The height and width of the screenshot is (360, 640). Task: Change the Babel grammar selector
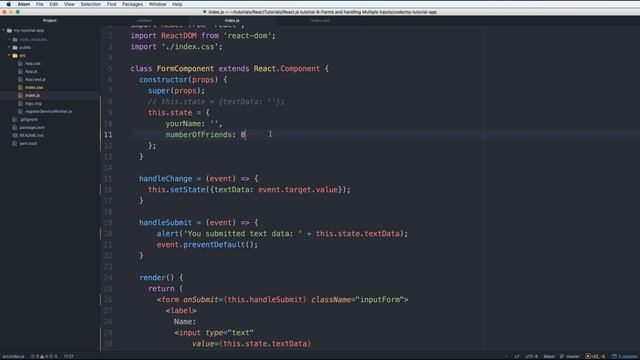pos(549,356)
